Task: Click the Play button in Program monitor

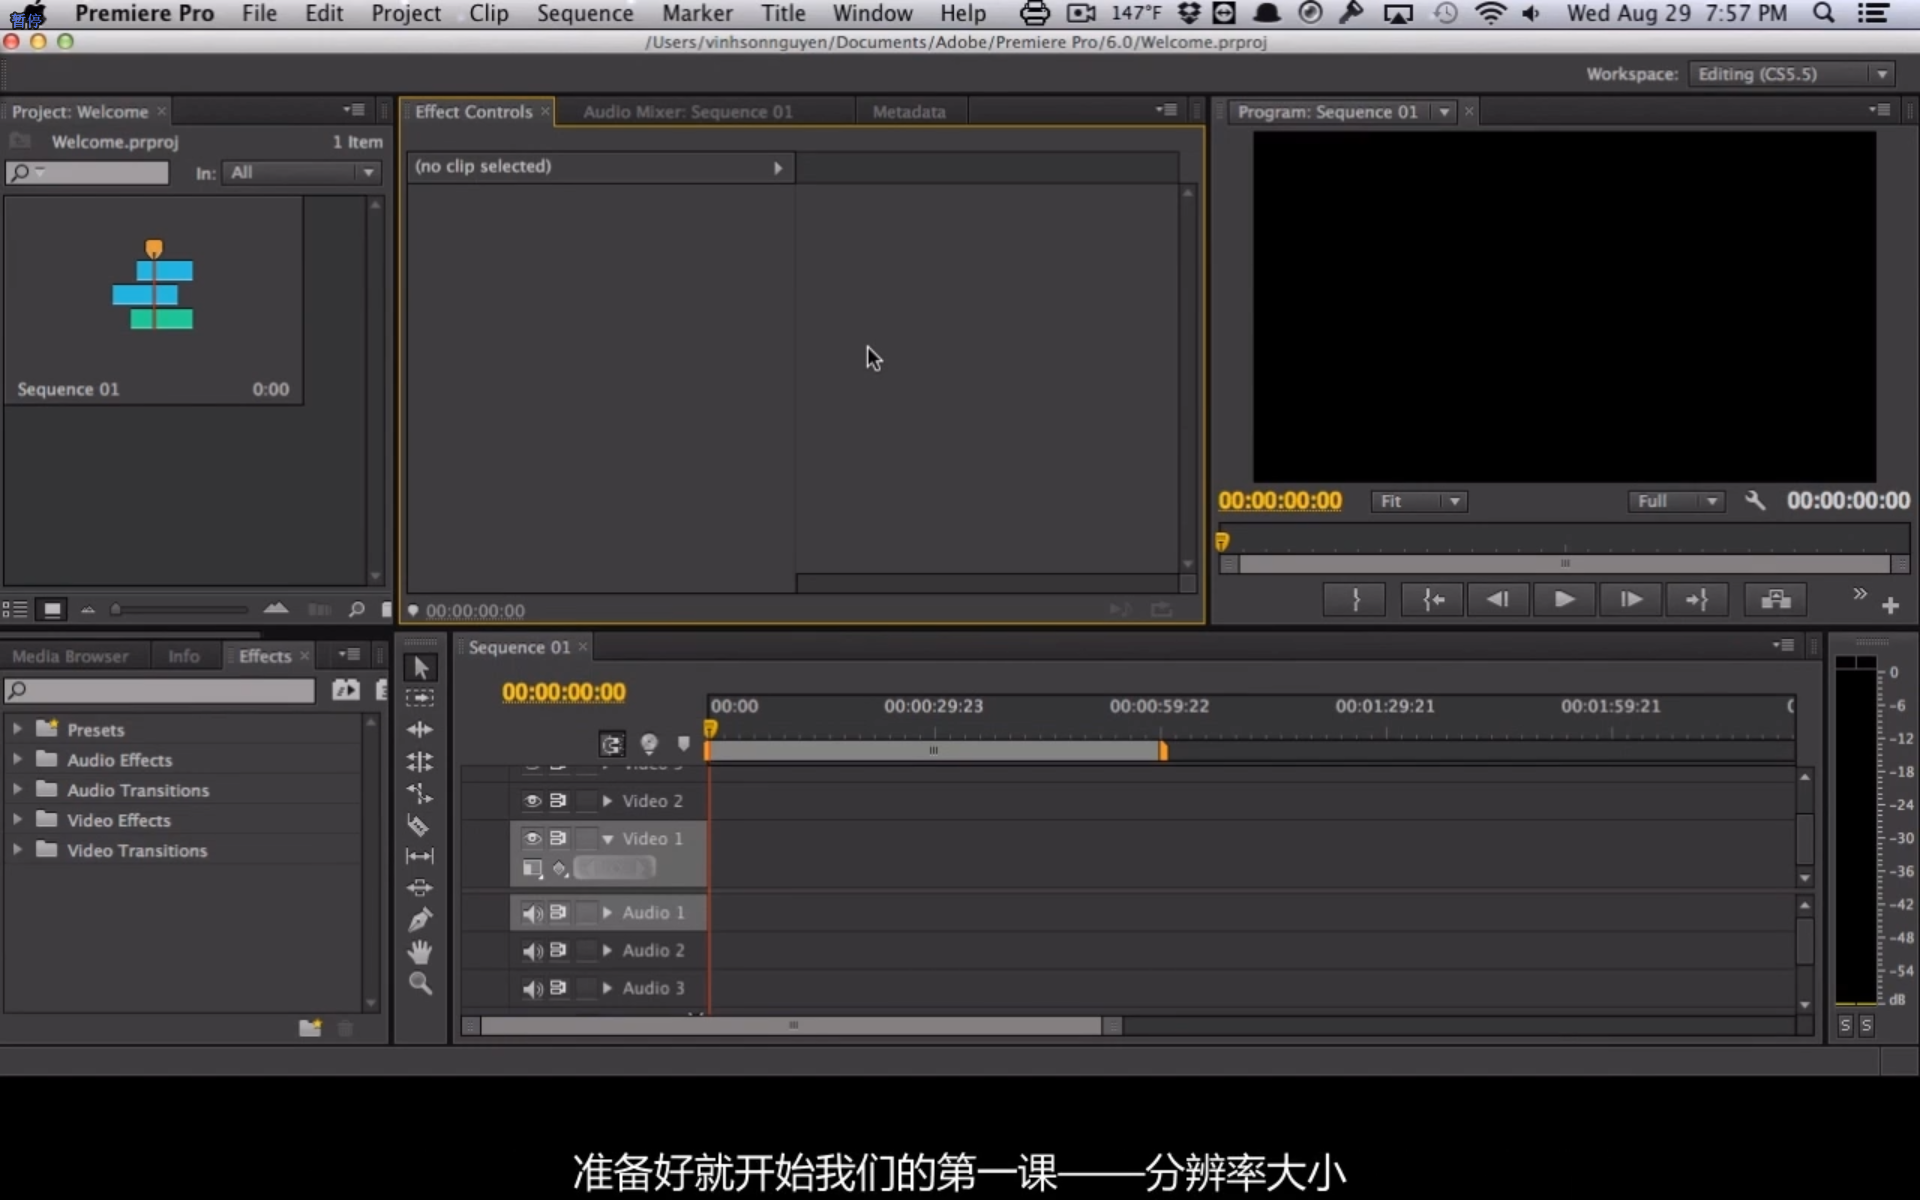Action: tap(1564, 599)
